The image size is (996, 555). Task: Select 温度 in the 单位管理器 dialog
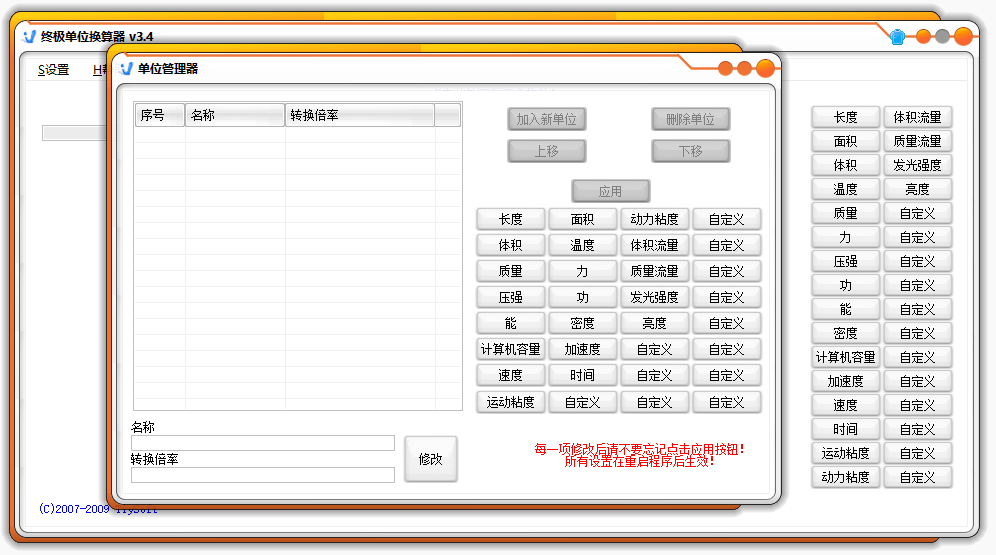point(582,245)
